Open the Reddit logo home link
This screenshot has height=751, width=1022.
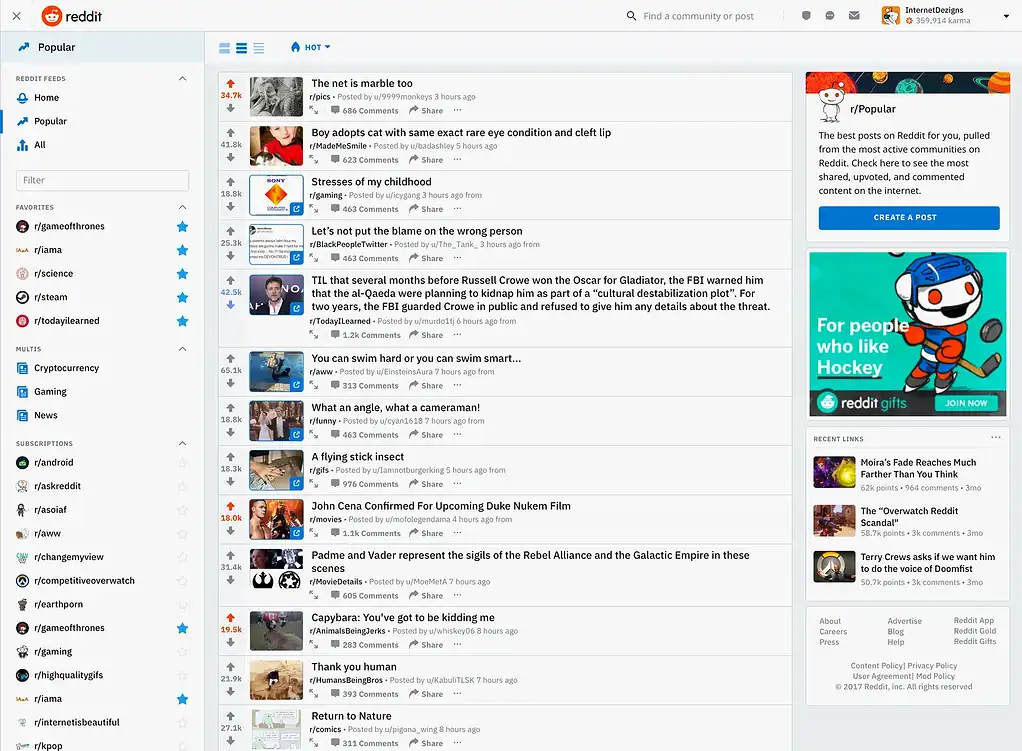coord(72,16)
